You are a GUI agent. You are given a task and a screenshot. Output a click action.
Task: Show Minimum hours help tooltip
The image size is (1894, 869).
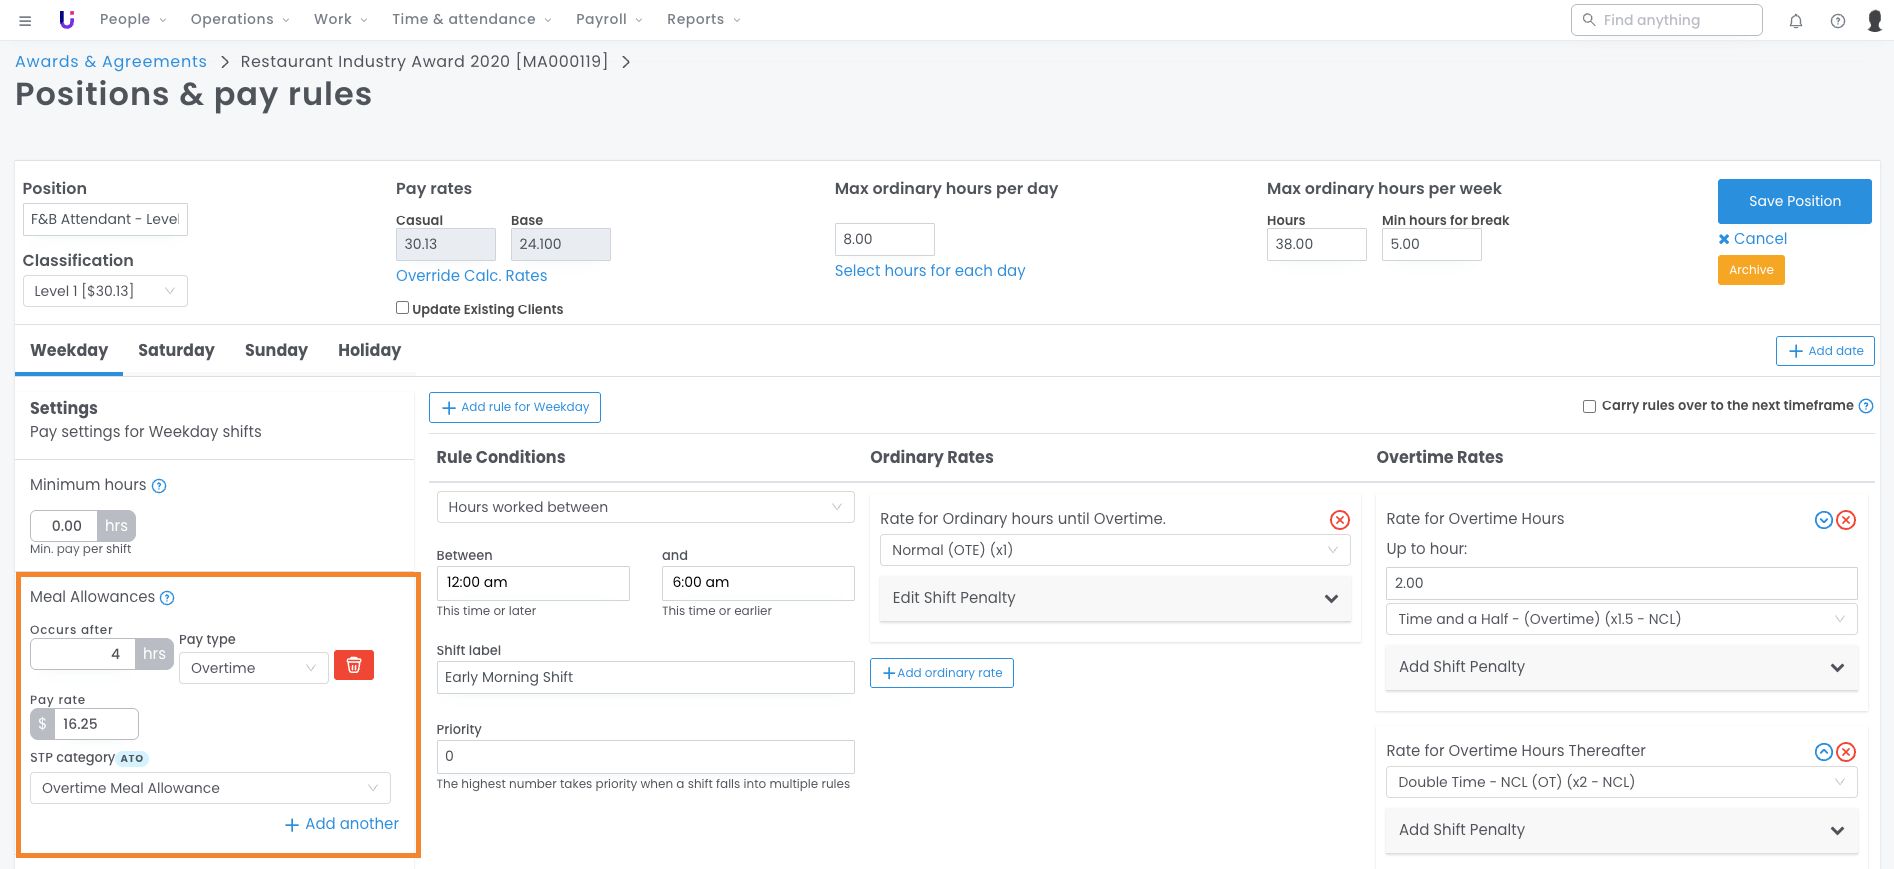coord(159,486)
